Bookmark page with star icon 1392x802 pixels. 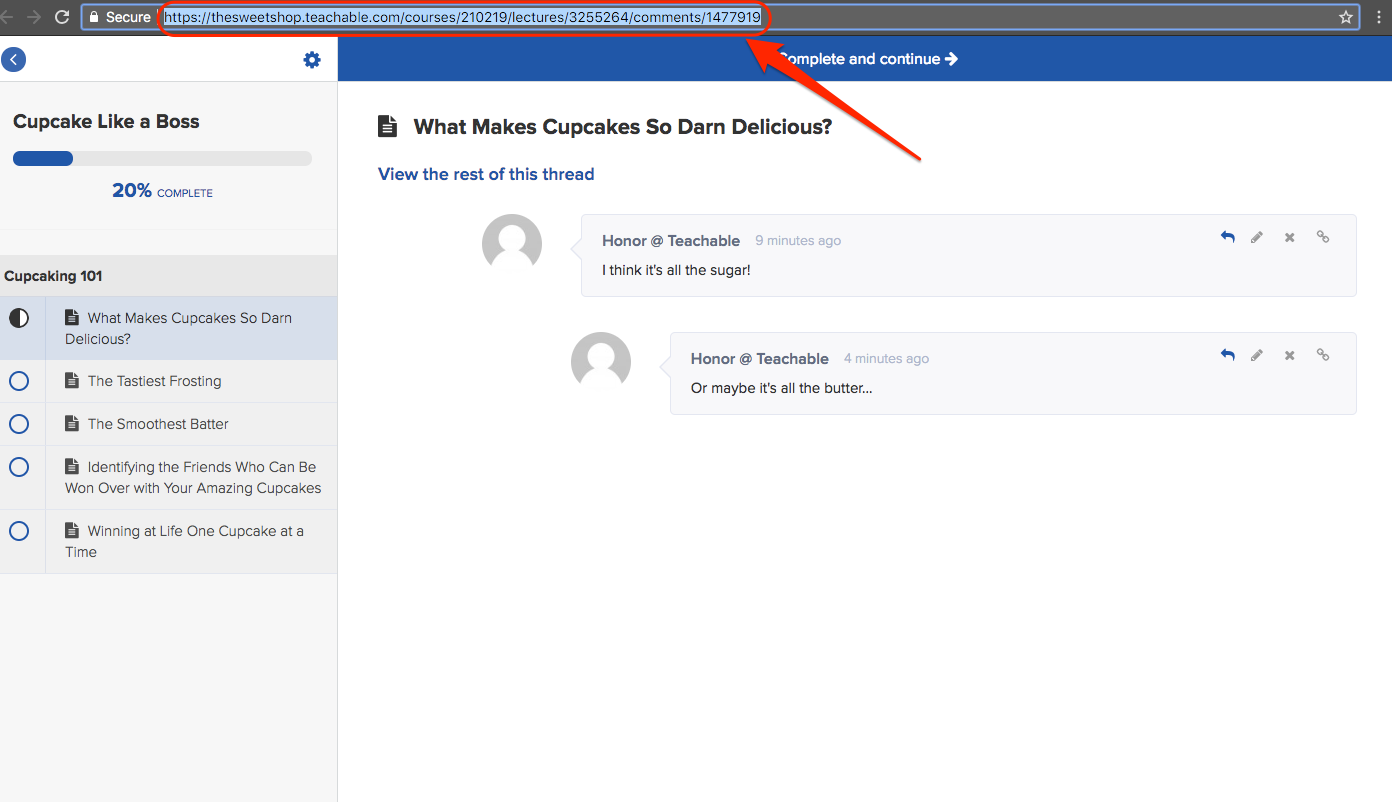(1346, 17)
